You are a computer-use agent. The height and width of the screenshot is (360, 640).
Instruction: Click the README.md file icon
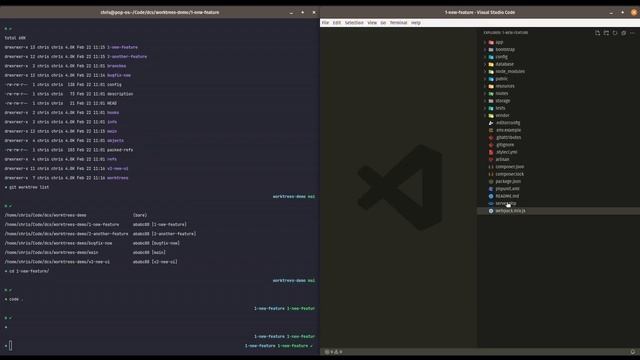pyautogui.click(x=491, y=196)
